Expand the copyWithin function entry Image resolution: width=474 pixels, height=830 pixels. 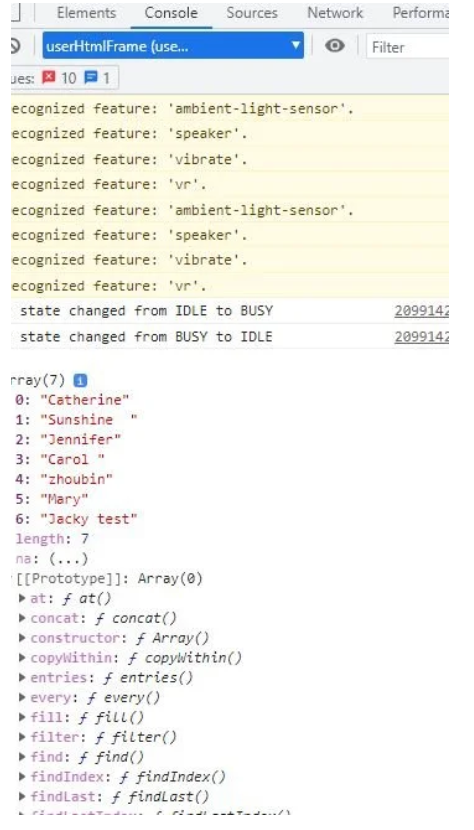(x=22, y=657)
